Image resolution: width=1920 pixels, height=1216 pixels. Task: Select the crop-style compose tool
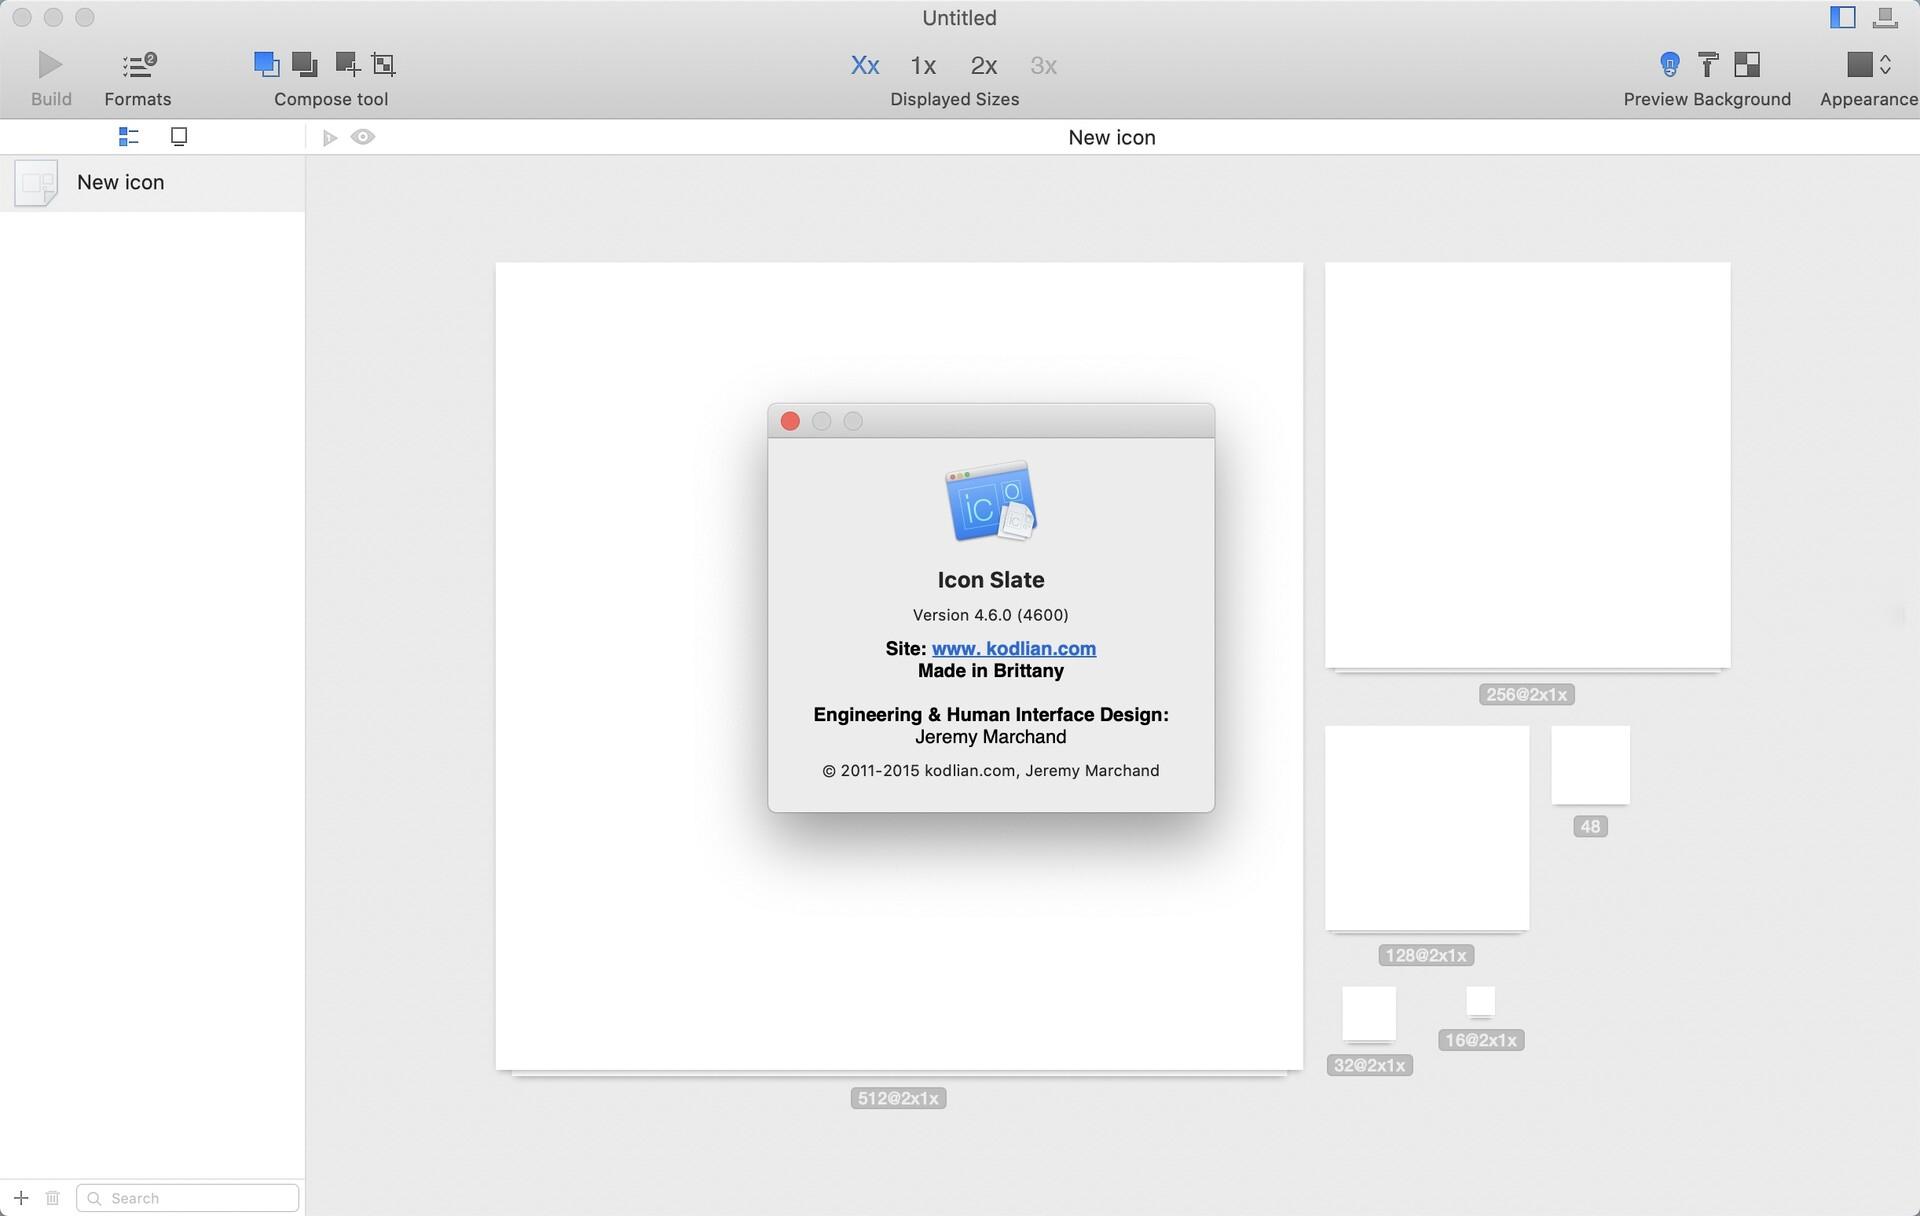(384, 64)
